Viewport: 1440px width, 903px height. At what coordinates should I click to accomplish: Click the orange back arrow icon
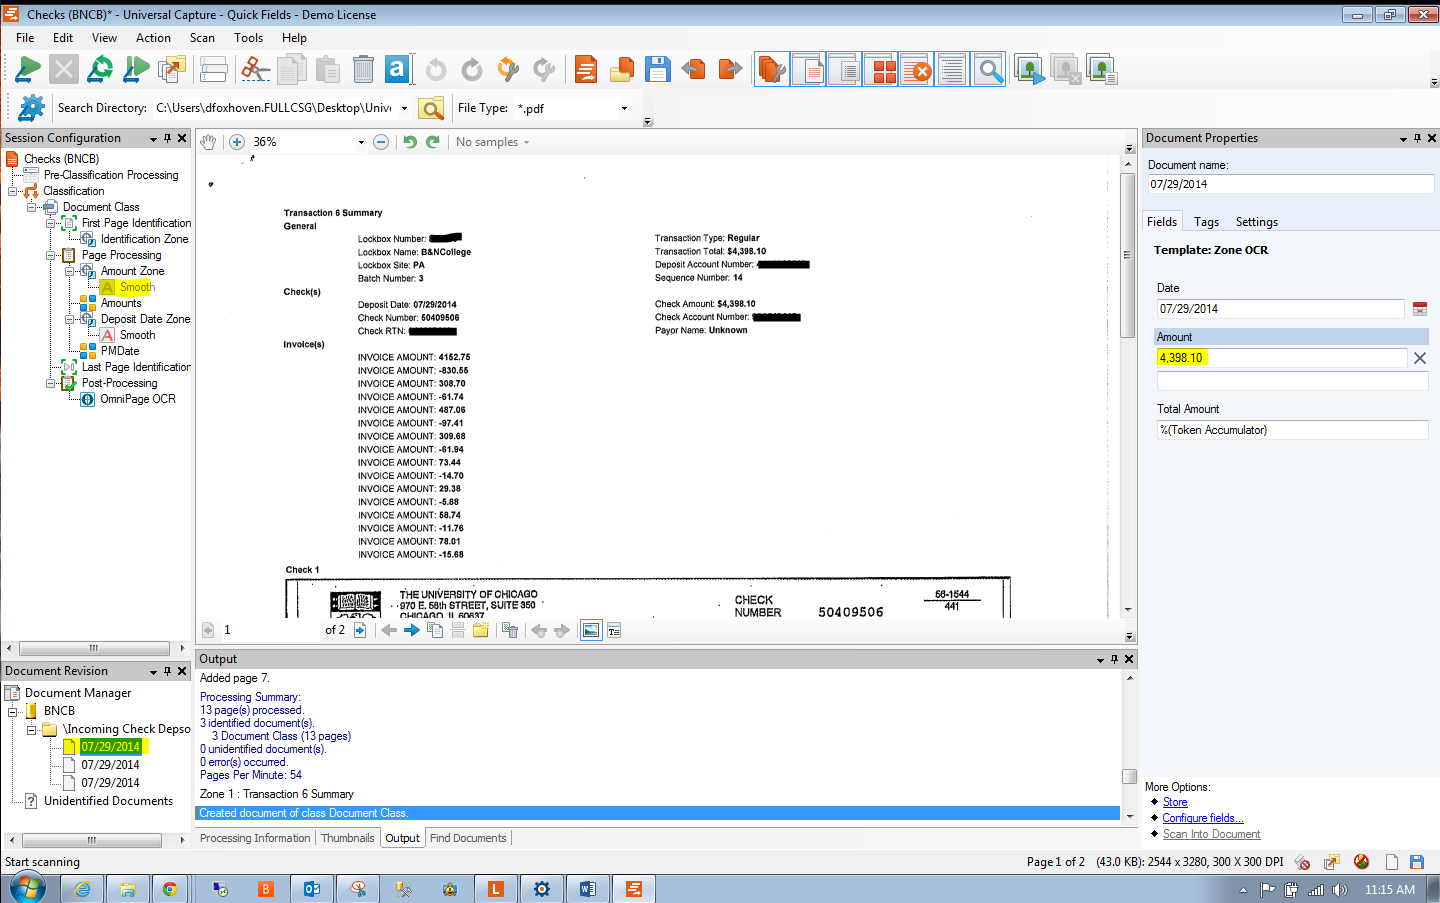(x=693, y=69)
